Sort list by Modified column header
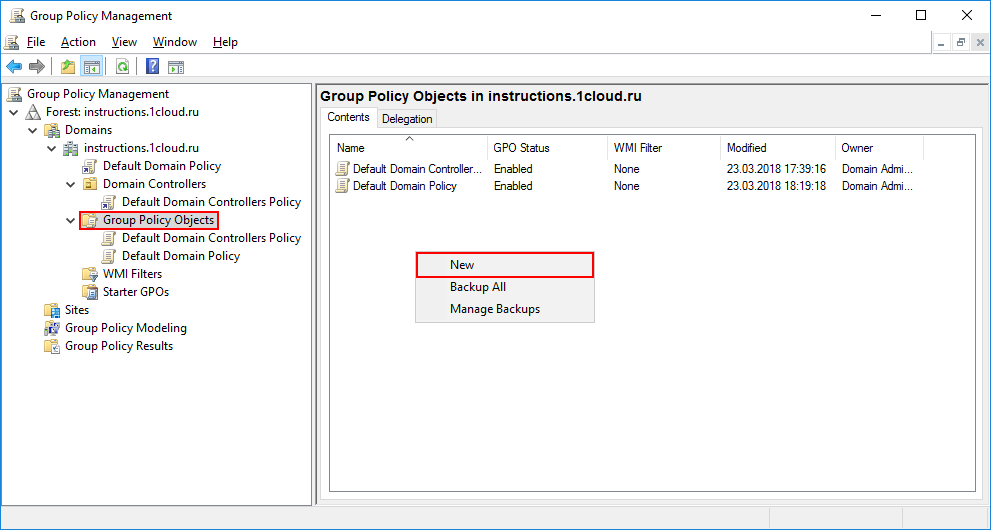The width and height of the screenshot is (991, 530). pyautogui.click(x=746, y=148)
